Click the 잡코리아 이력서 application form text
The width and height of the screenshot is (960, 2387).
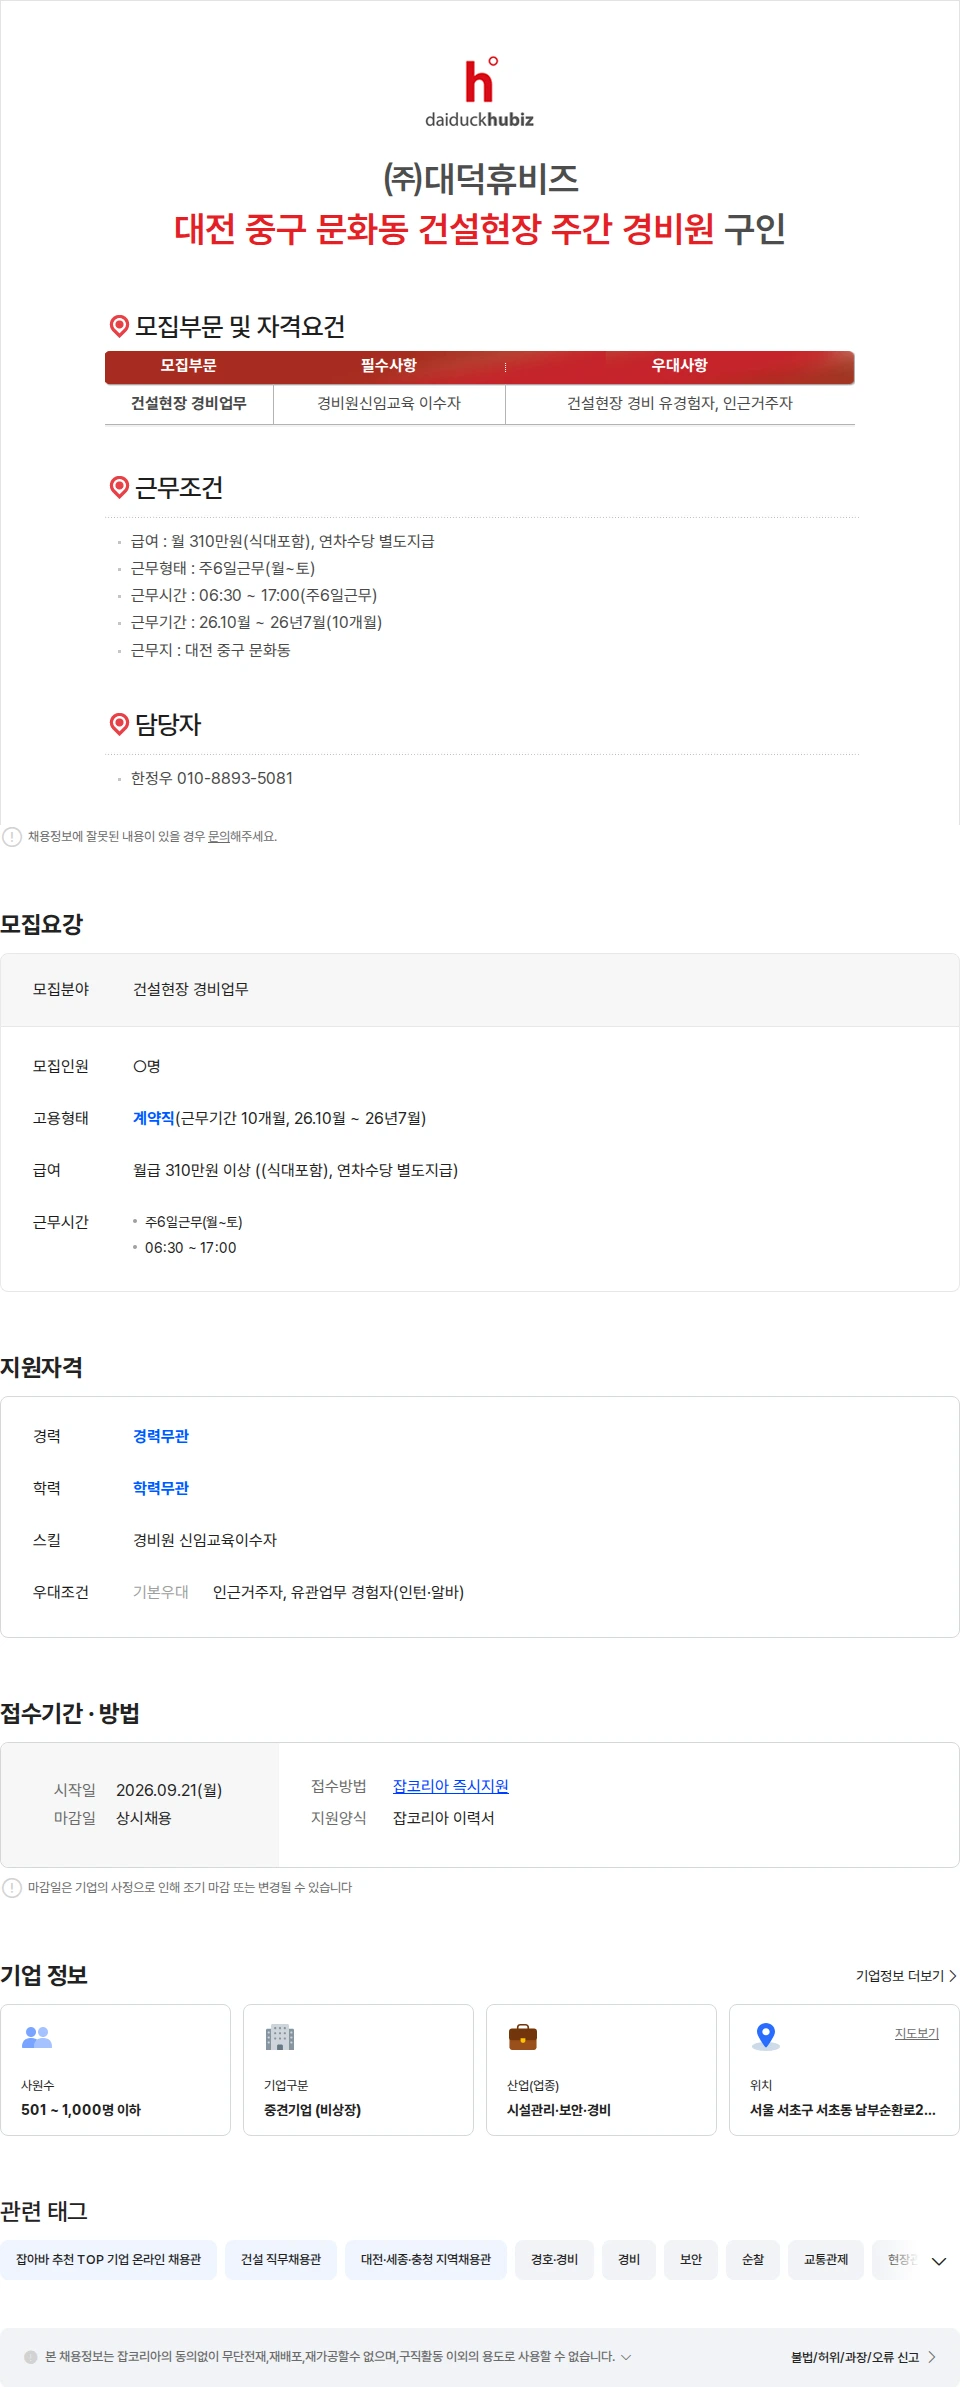pyautogui.click(x=444, y=1818)
